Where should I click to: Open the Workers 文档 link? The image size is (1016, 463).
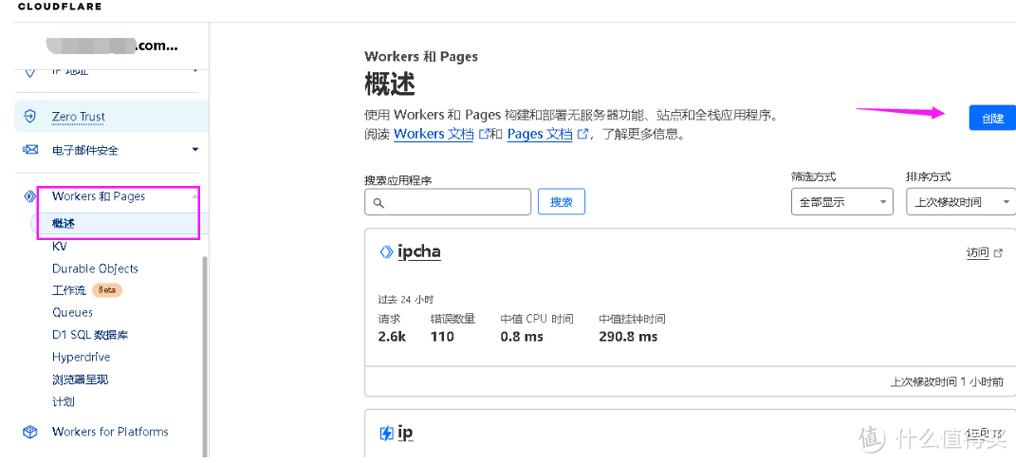tap(433, 135)
